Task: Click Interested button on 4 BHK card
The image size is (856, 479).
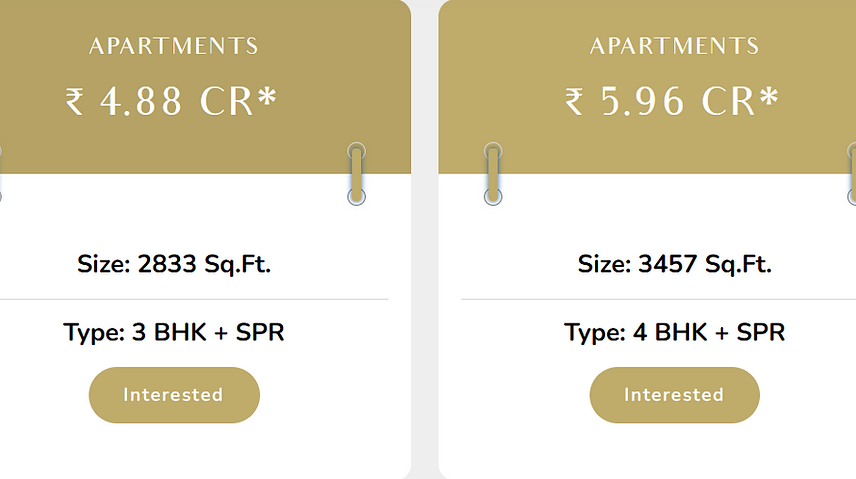Action: (674, 395)
